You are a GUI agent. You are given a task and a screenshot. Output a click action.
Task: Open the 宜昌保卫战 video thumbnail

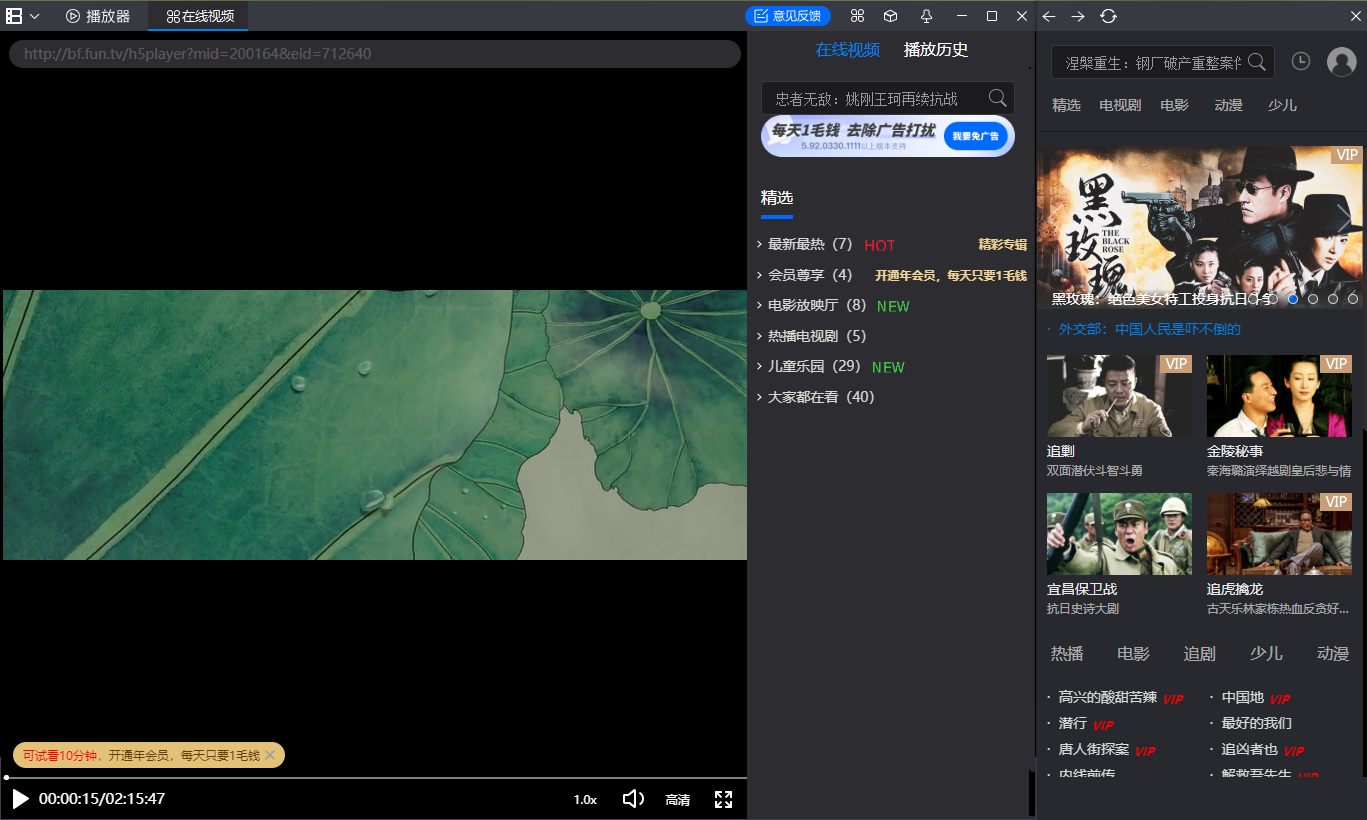pyautogui.click(x=1119, y=534)
